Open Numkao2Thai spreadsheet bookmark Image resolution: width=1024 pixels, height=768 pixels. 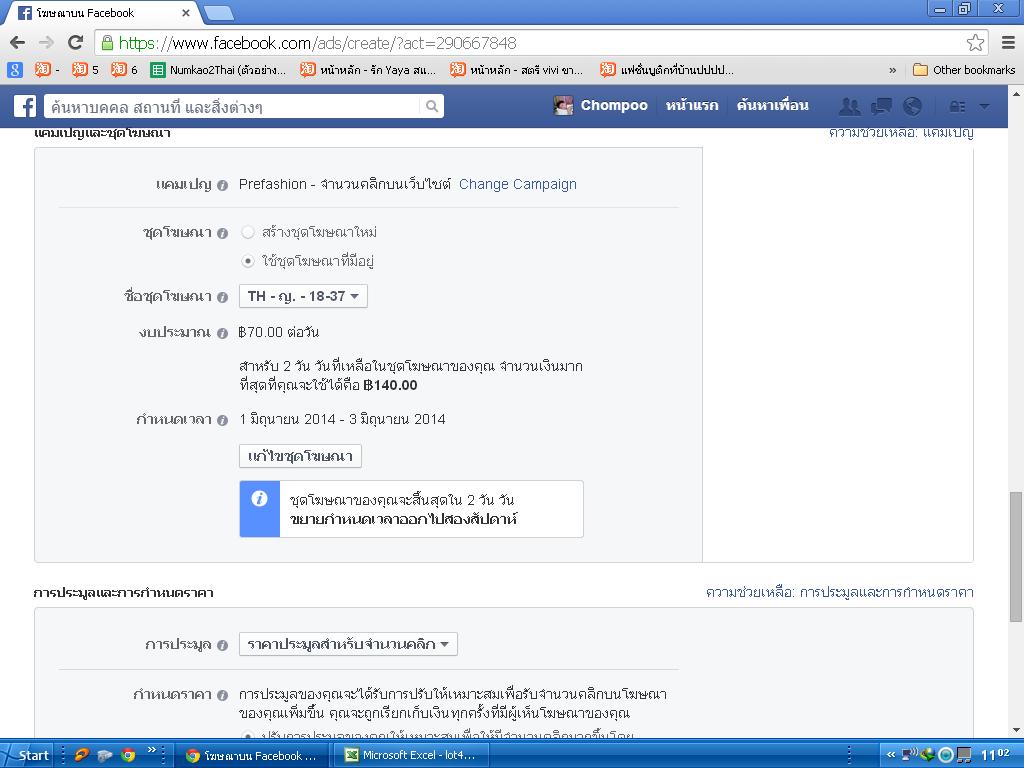218,70
